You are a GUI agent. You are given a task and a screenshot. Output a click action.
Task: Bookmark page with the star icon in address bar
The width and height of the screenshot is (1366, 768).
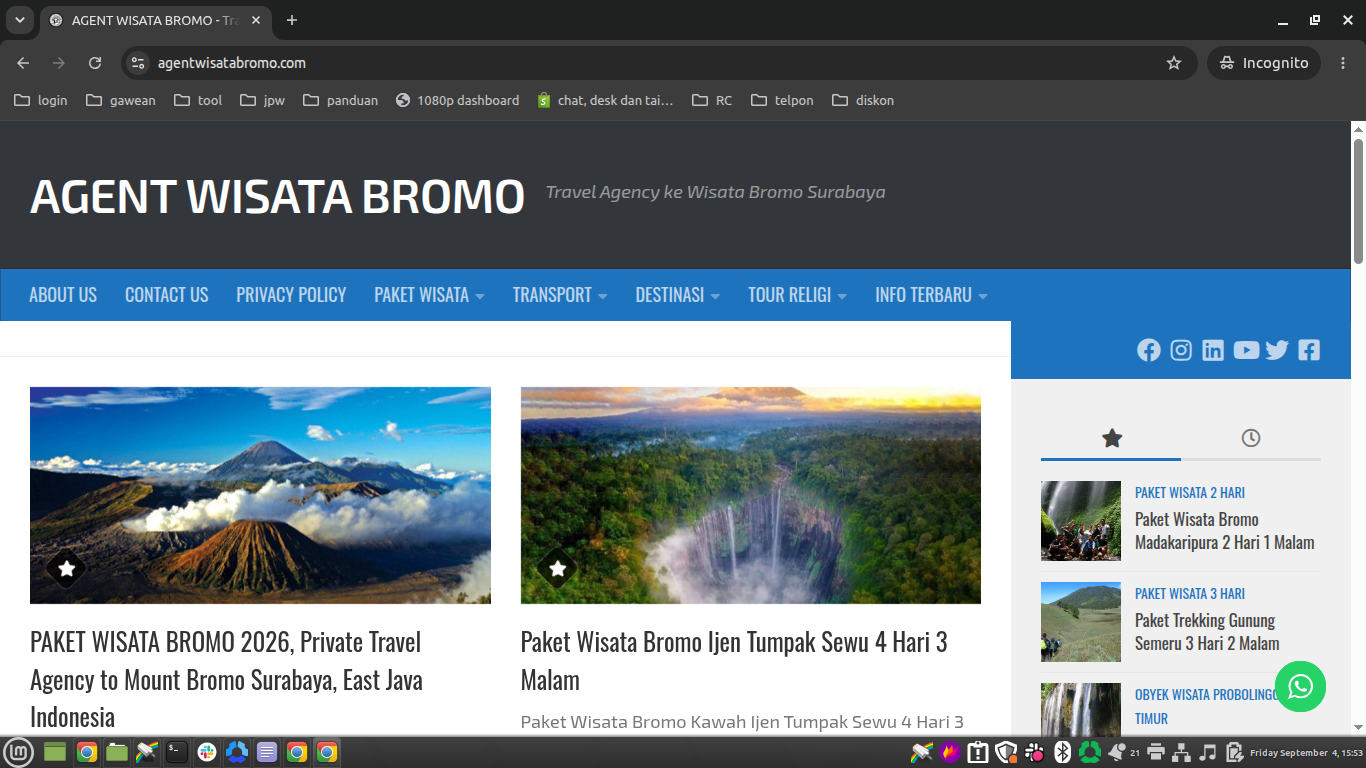(x=1174, y=63)
